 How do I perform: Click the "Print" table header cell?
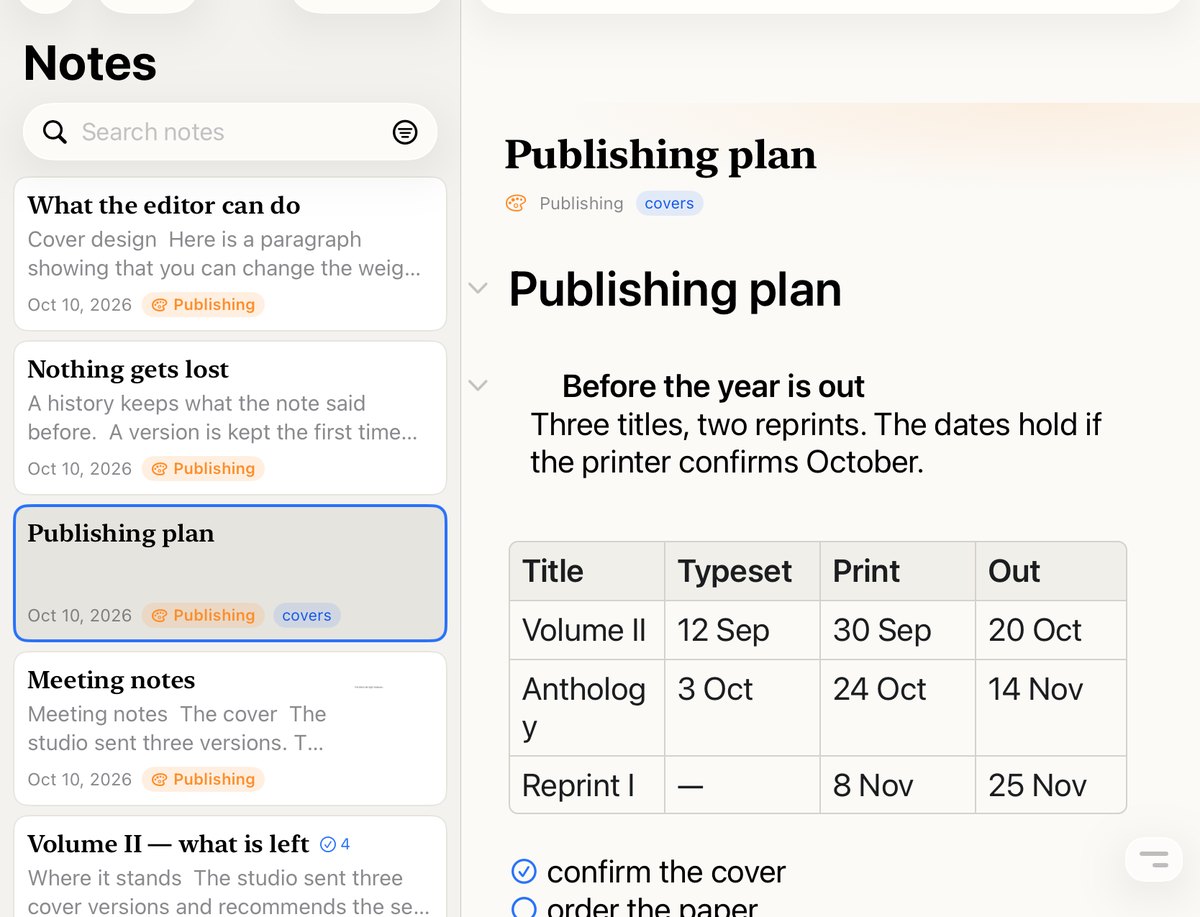click(x=898, y=571)
